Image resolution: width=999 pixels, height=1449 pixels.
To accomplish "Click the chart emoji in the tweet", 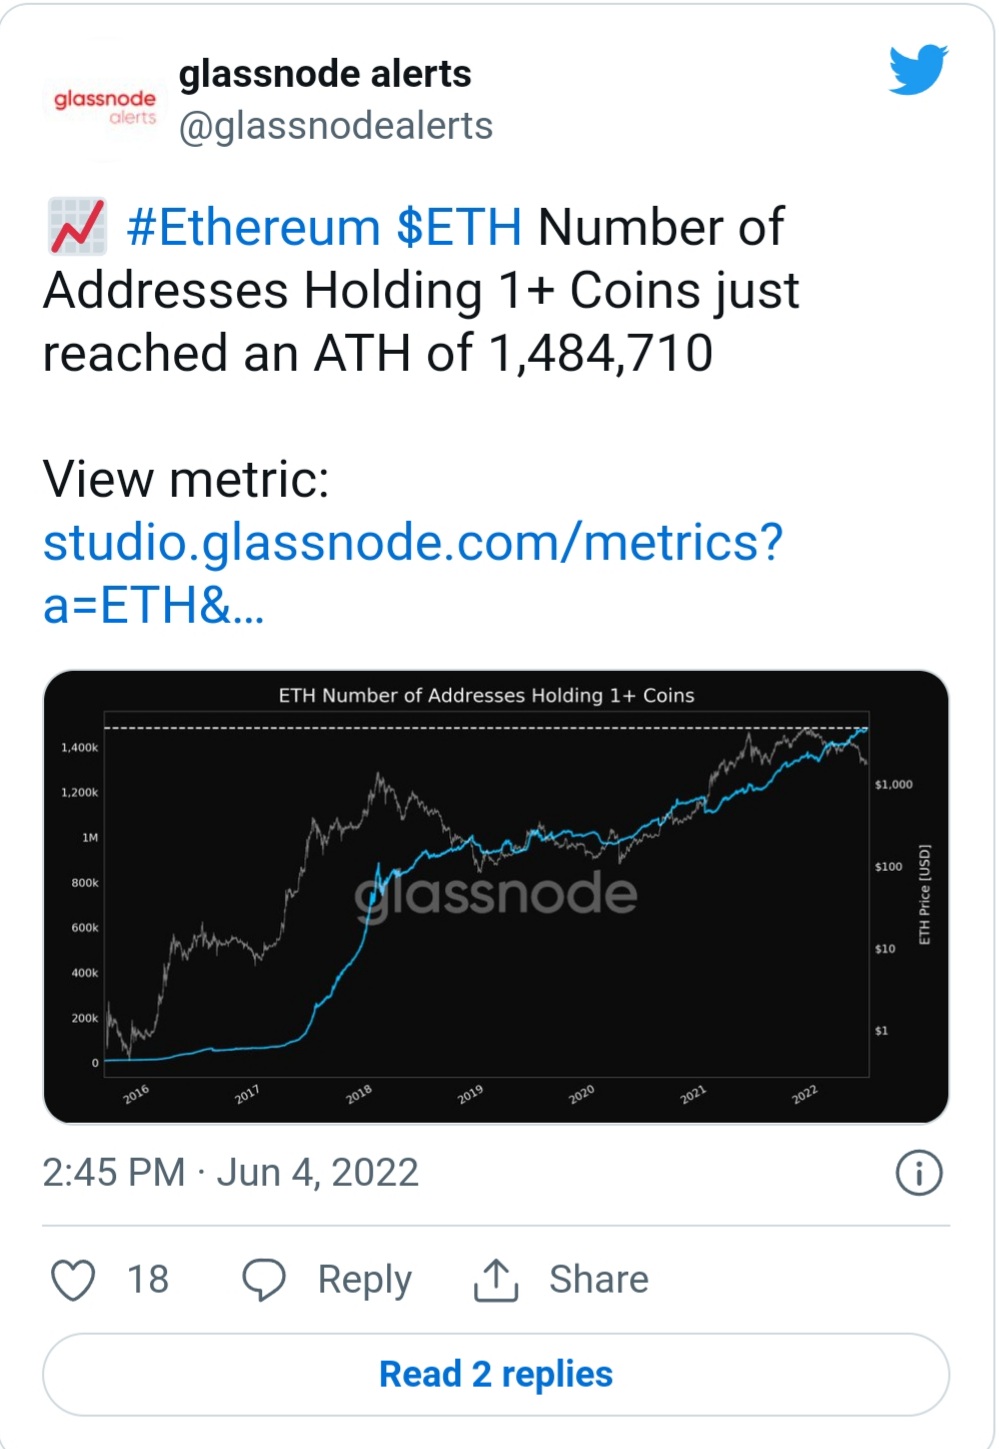I will (x=77, y=226).
